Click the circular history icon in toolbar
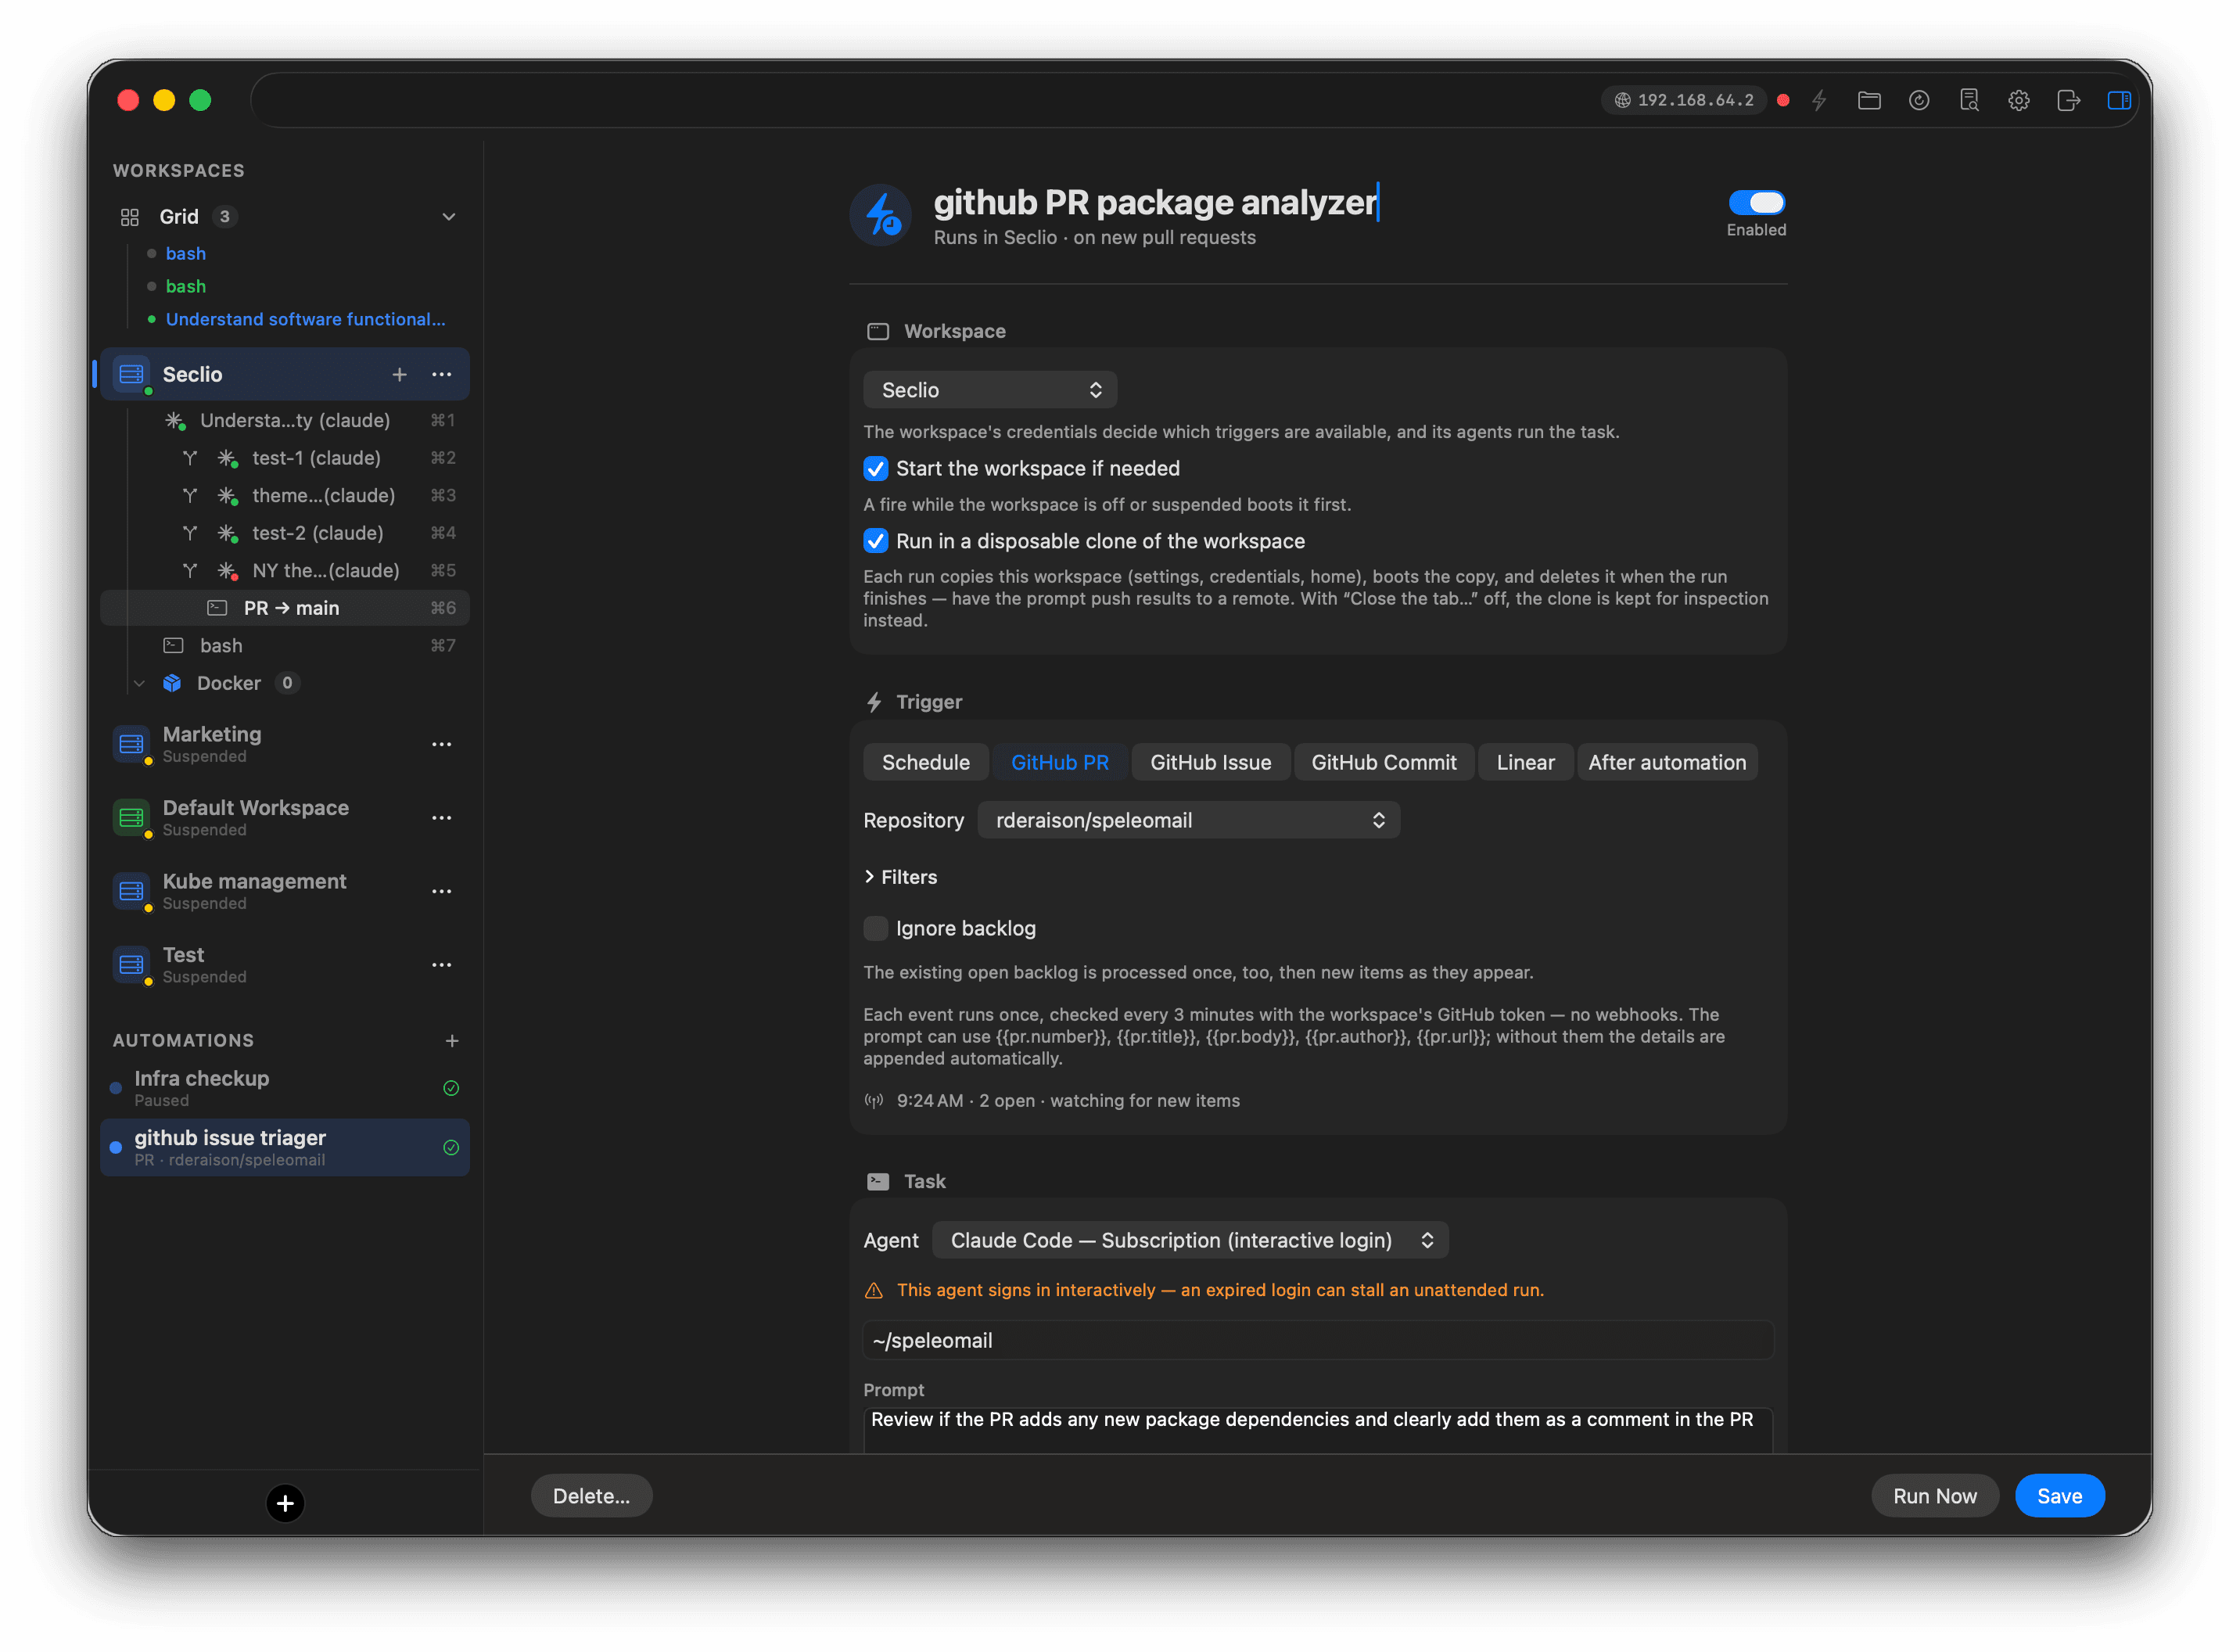 click(1919, 100)
